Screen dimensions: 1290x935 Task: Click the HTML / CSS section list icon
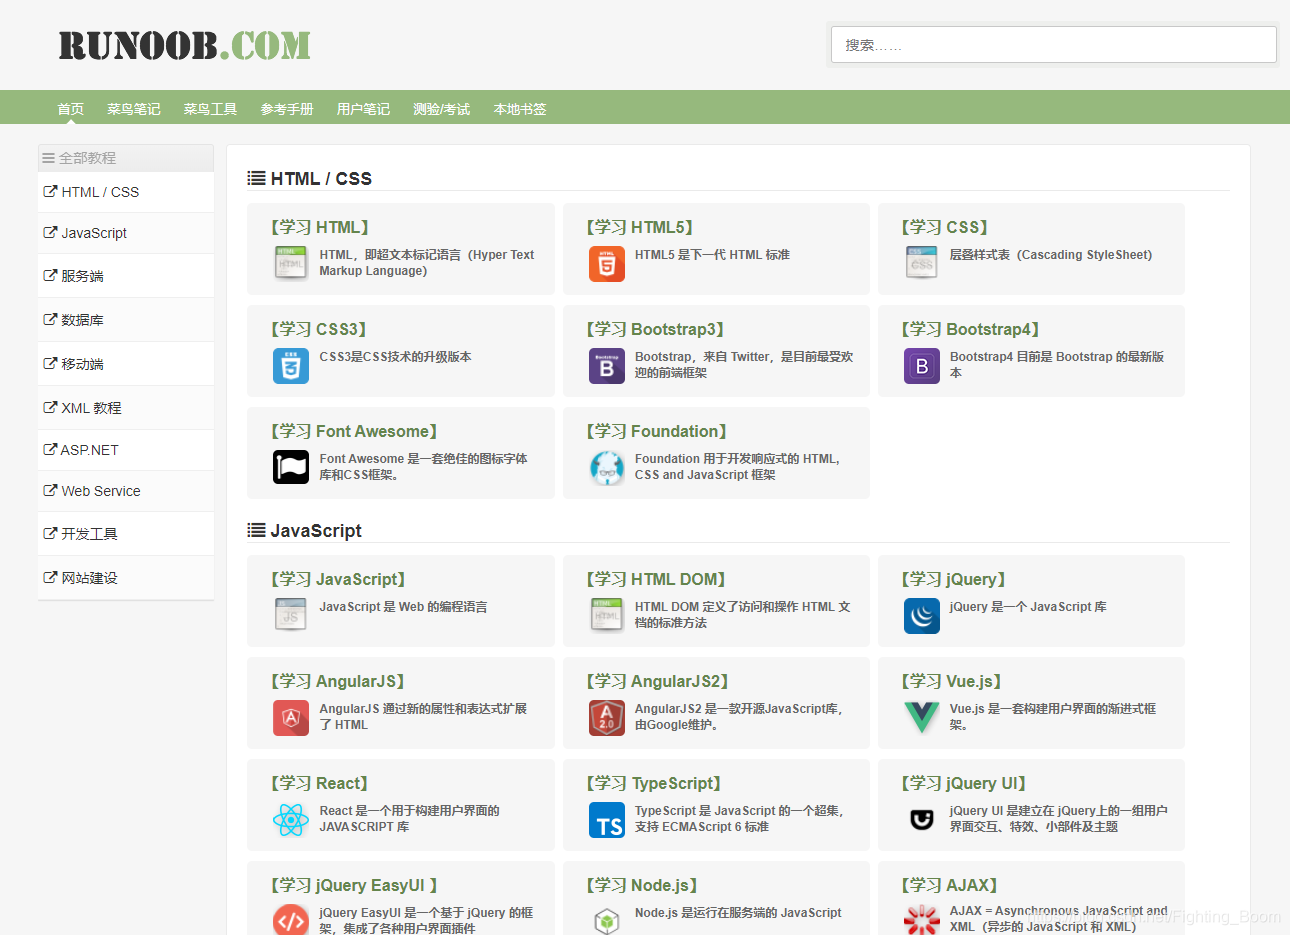click(256, 178)
